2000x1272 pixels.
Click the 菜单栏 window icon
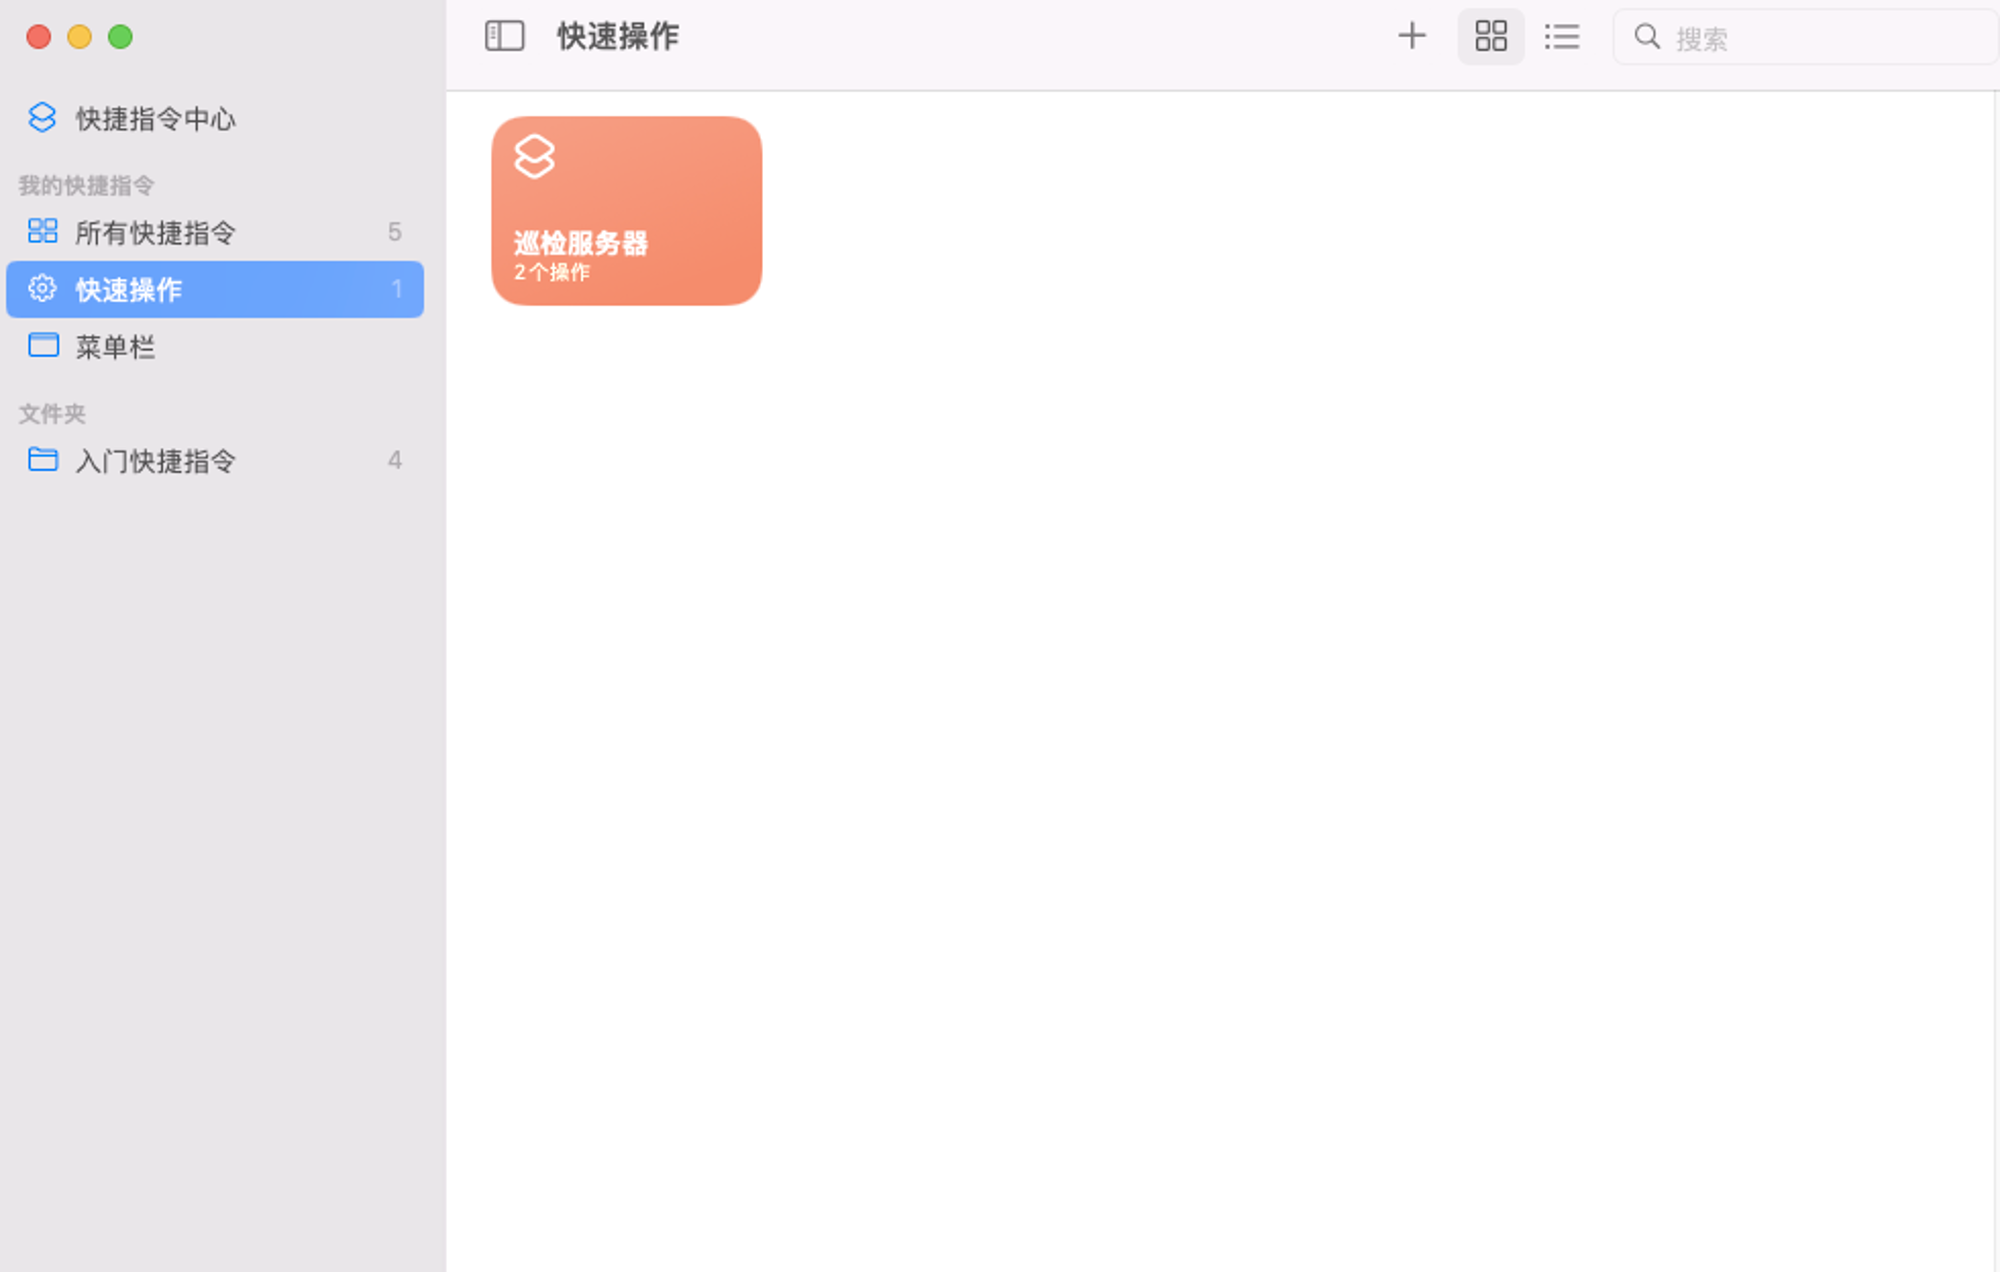click(x=43, y=345)
